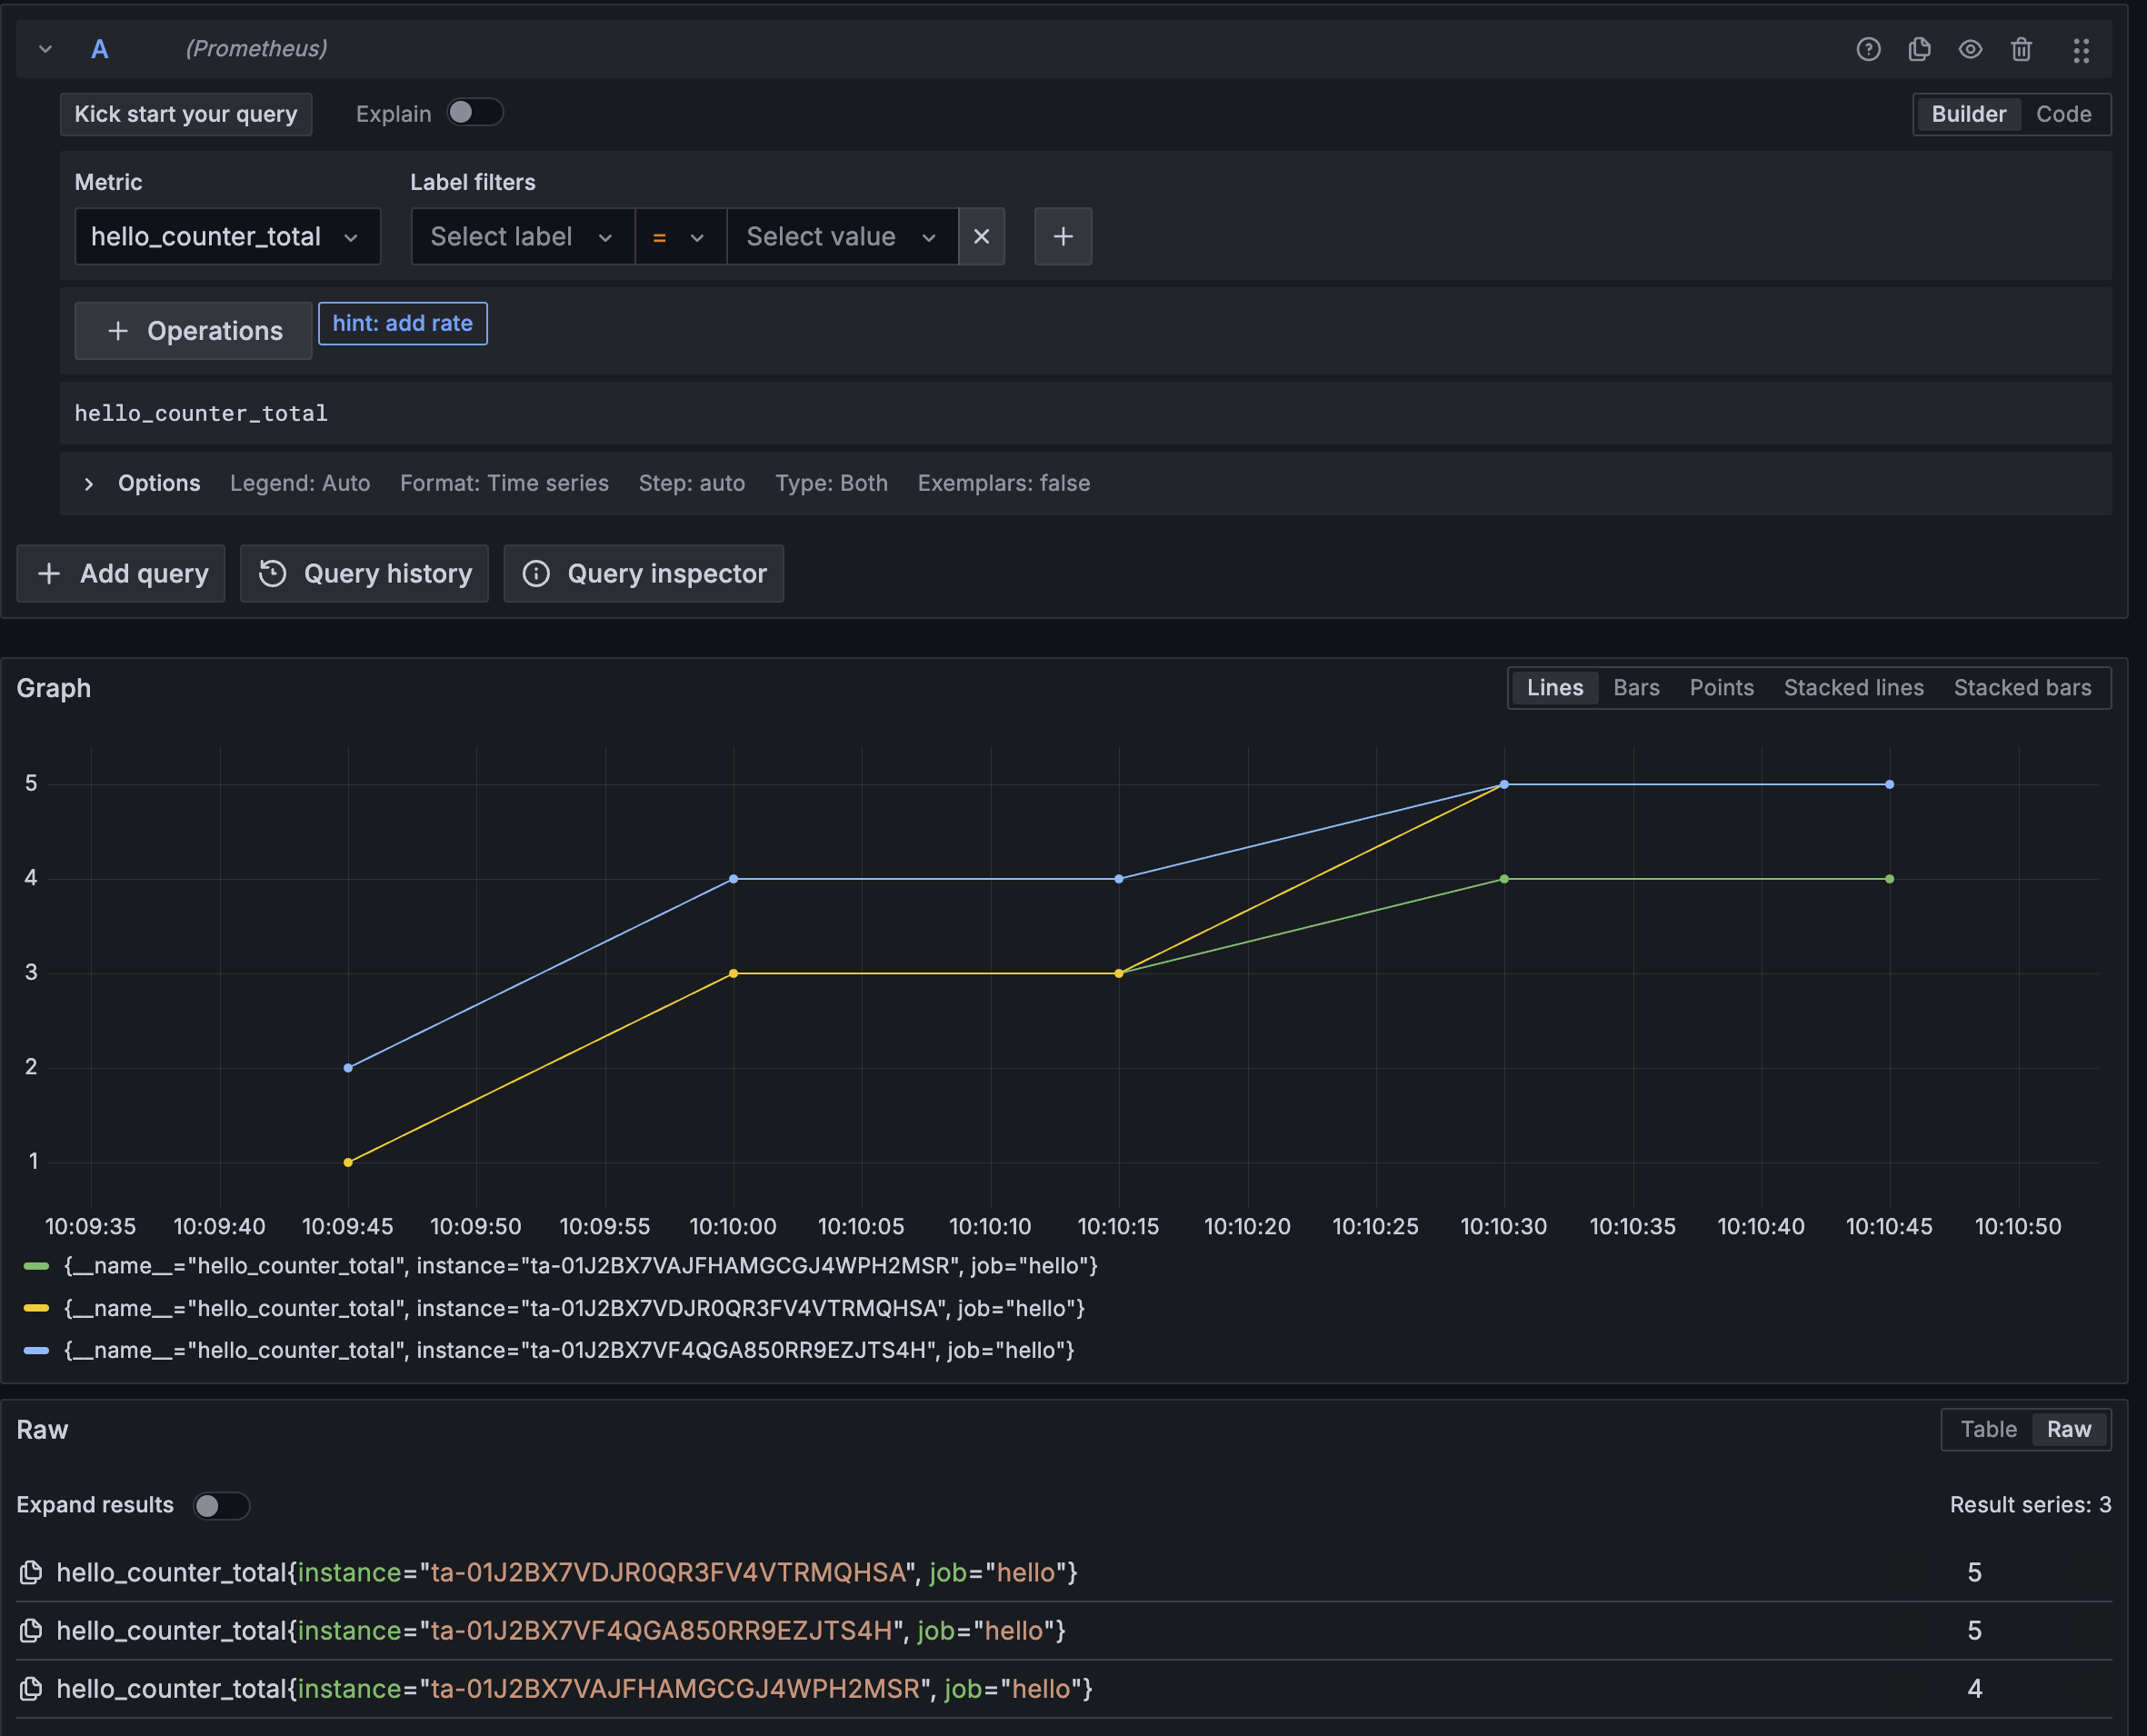Switch graph style to Stacked bars
Viewport: 2147px width, 1736px height.
(x=2021, y=688)
